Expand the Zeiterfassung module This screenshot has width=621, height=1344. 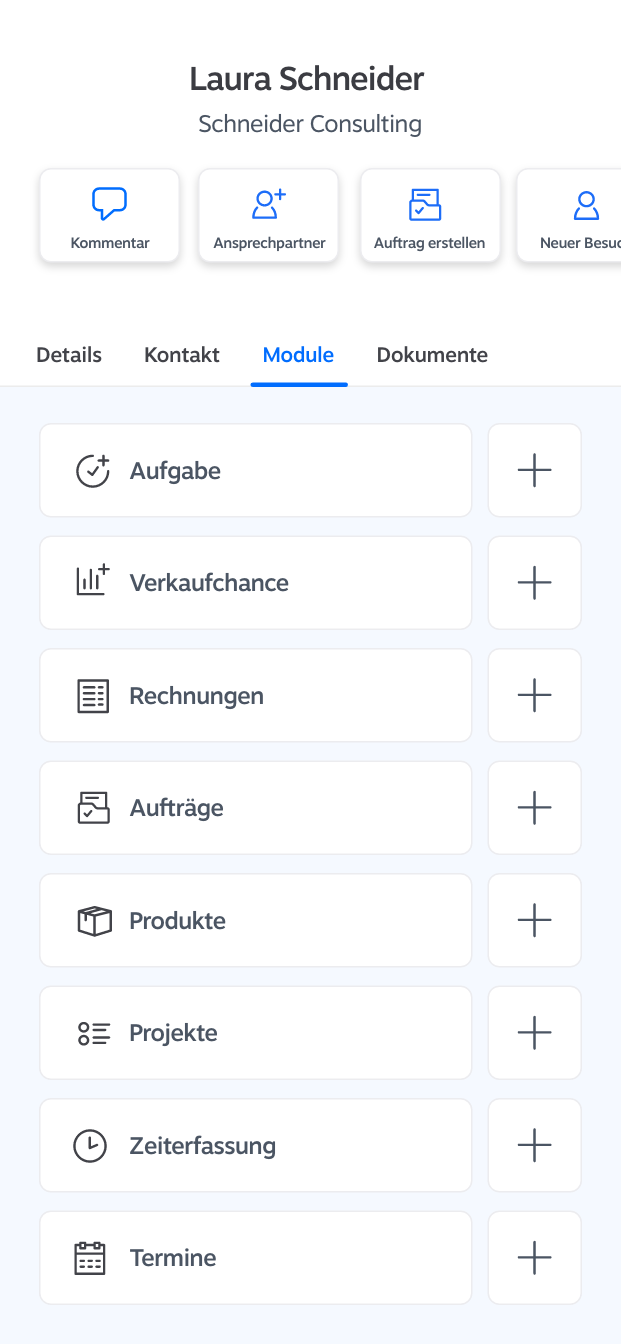(255, 1145)
